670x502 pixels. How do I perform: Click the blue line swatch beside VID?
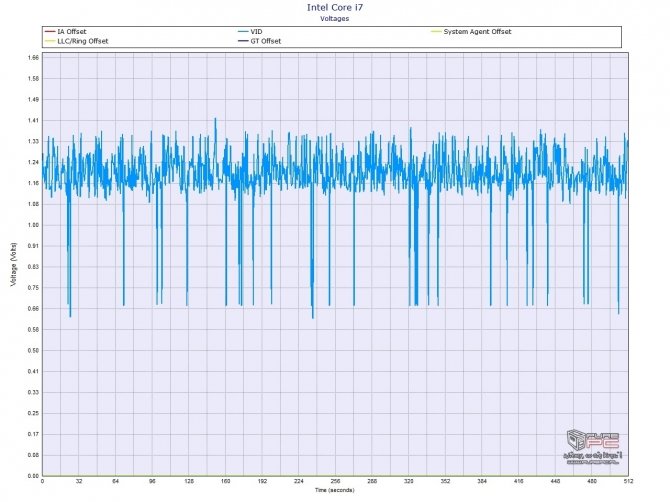[x=244, y=32]
